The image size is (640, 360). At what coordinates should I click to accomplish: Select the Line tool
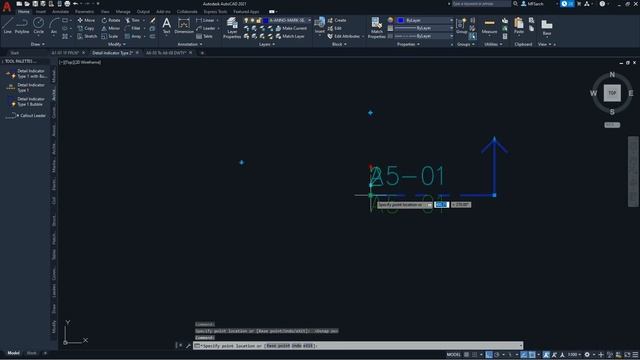click(x=7, y=26)
